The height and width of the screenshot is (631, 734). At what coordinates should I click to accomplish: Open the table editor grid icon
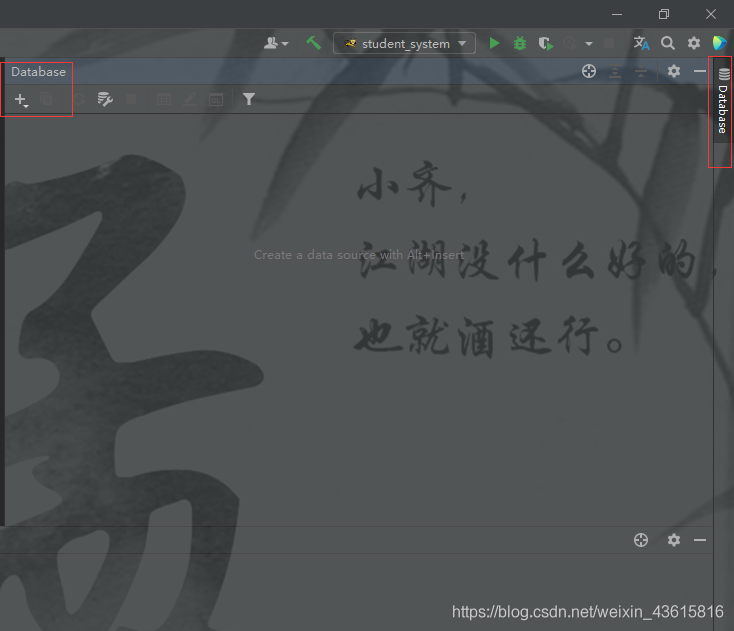[164, 99]
